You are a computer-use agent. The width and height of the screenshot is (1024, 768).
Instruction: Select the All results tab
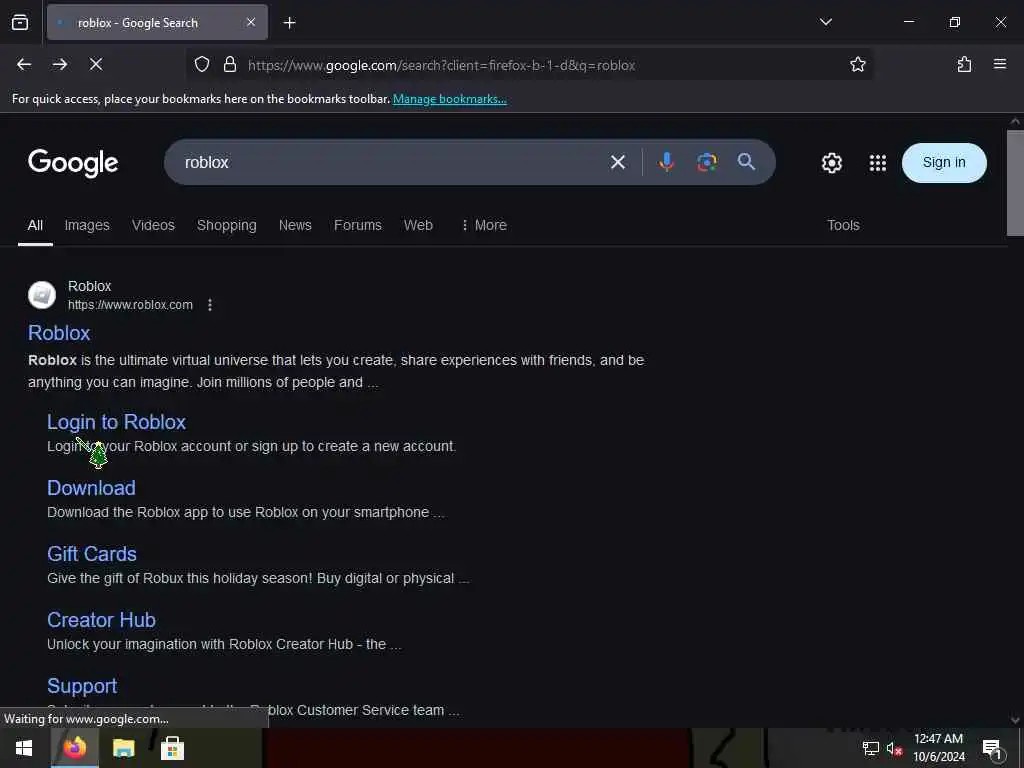(35, 225)
